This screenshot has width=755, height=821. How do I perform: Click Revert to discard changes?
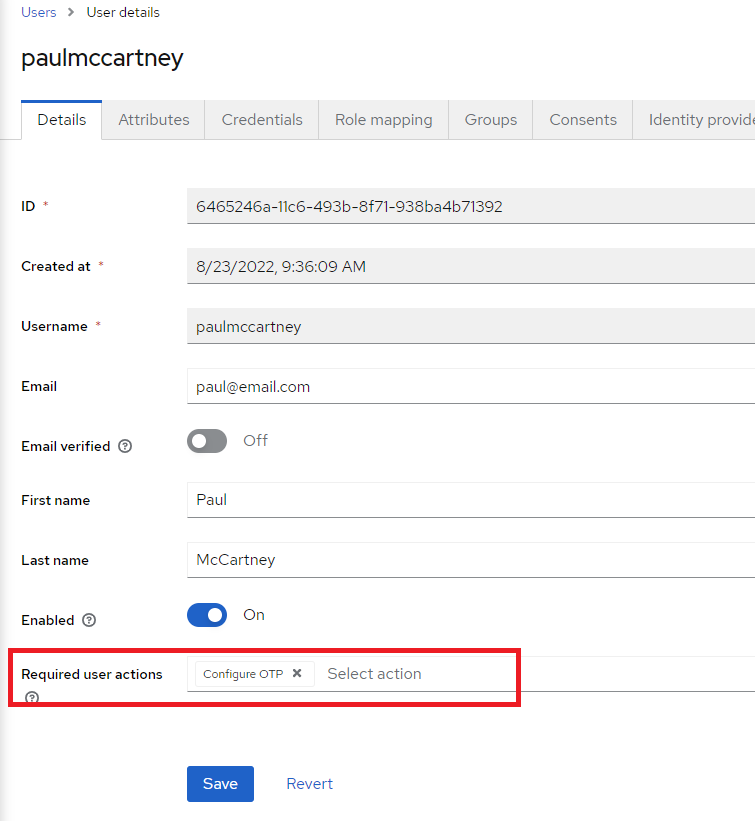pyautogui.click(x=309, y=784)
